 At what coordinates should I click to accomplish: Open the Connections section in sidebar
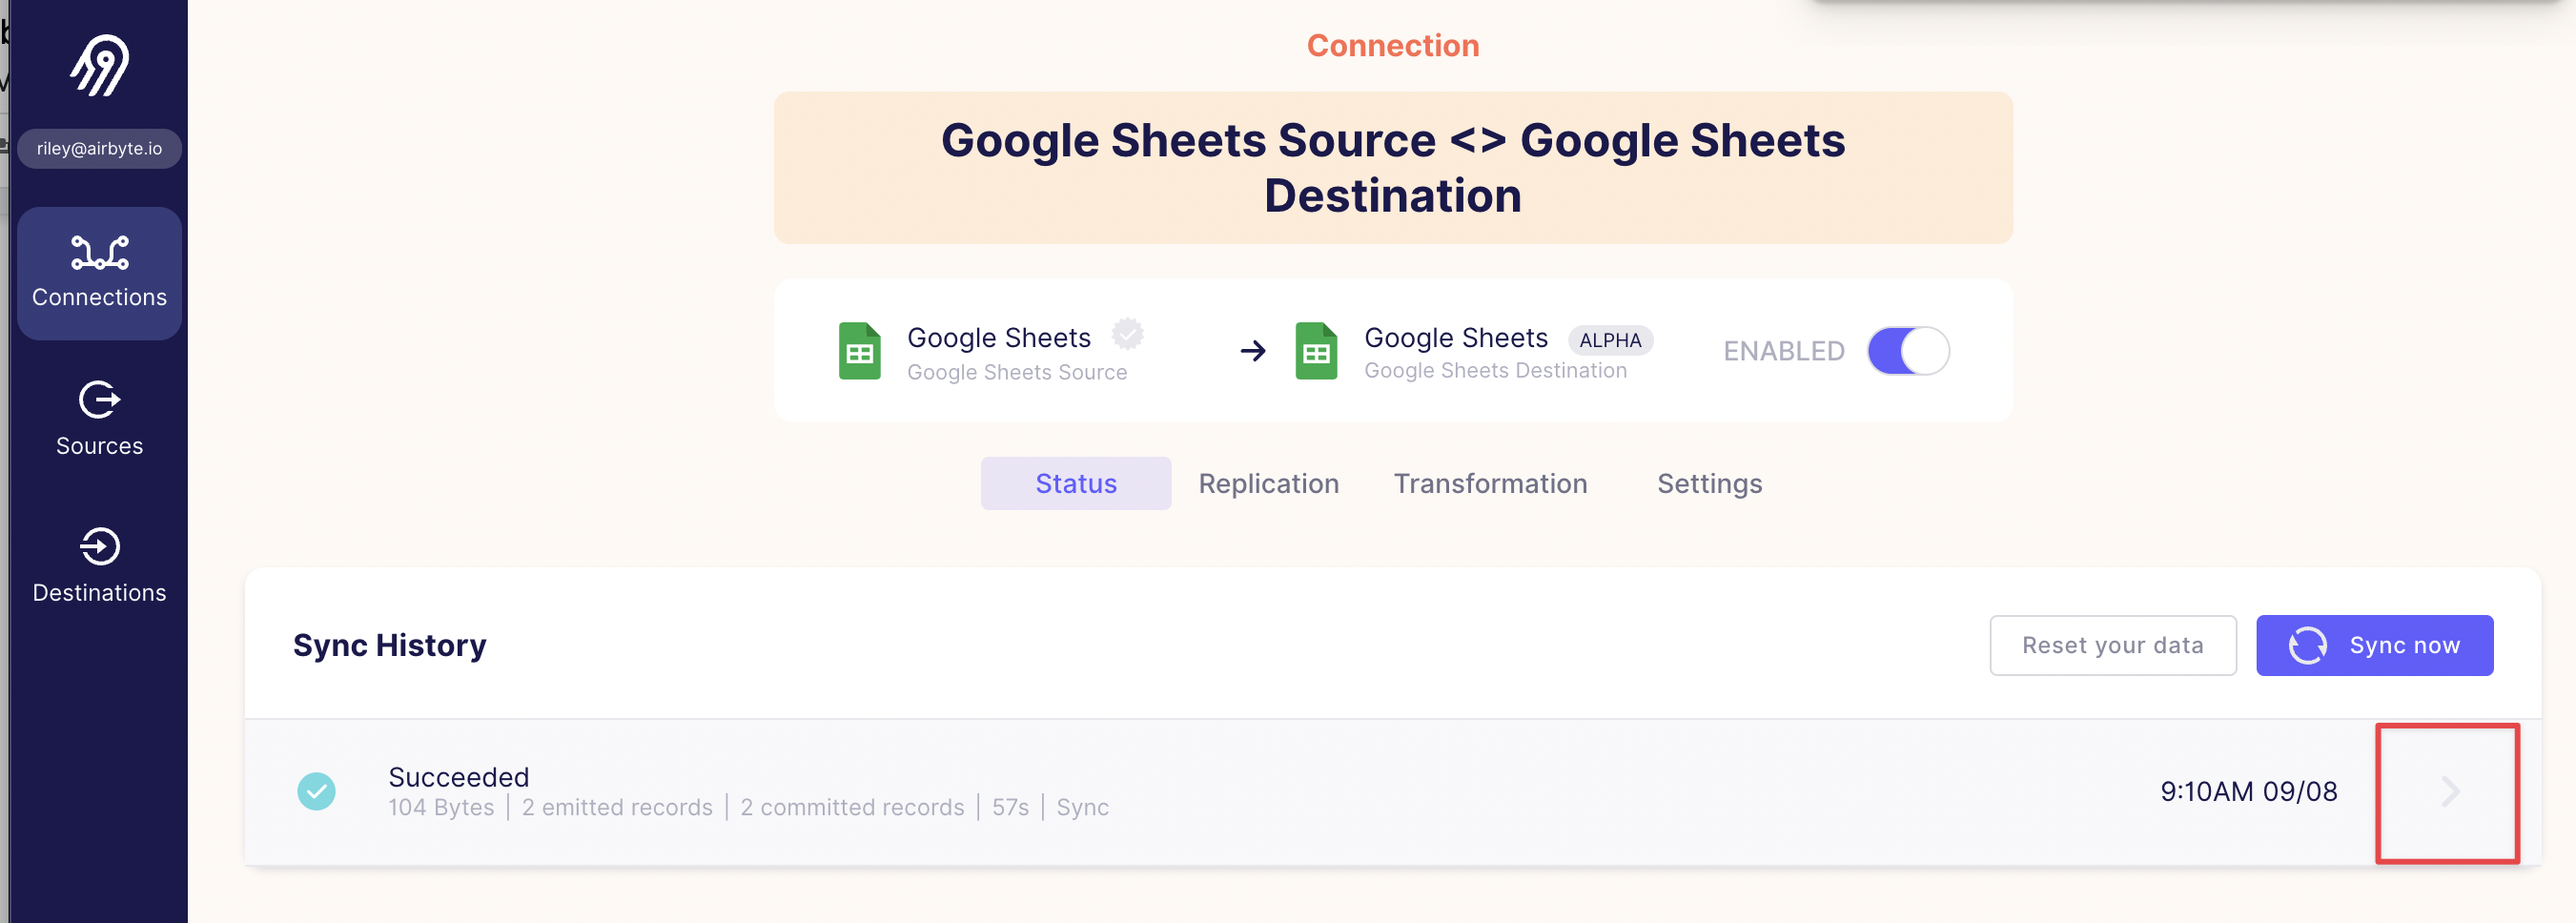pos(99,273)
